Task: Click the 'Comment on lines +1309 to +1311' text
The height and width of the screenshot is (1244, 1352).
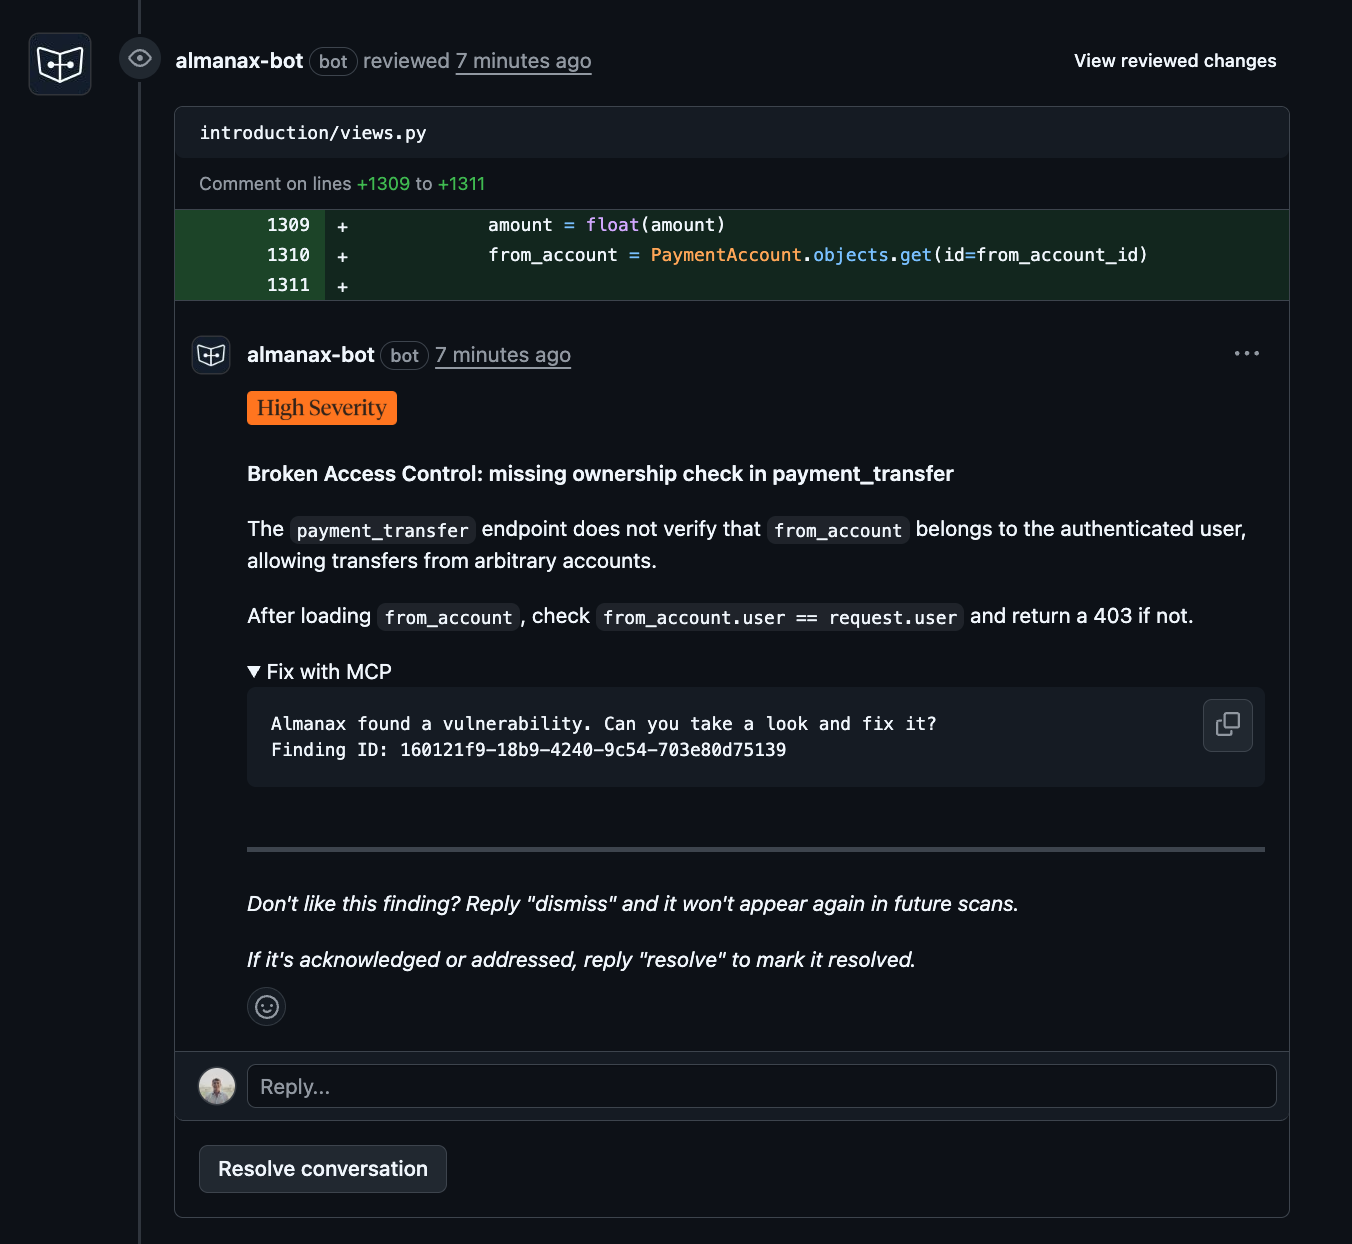Action: point(342,184)
